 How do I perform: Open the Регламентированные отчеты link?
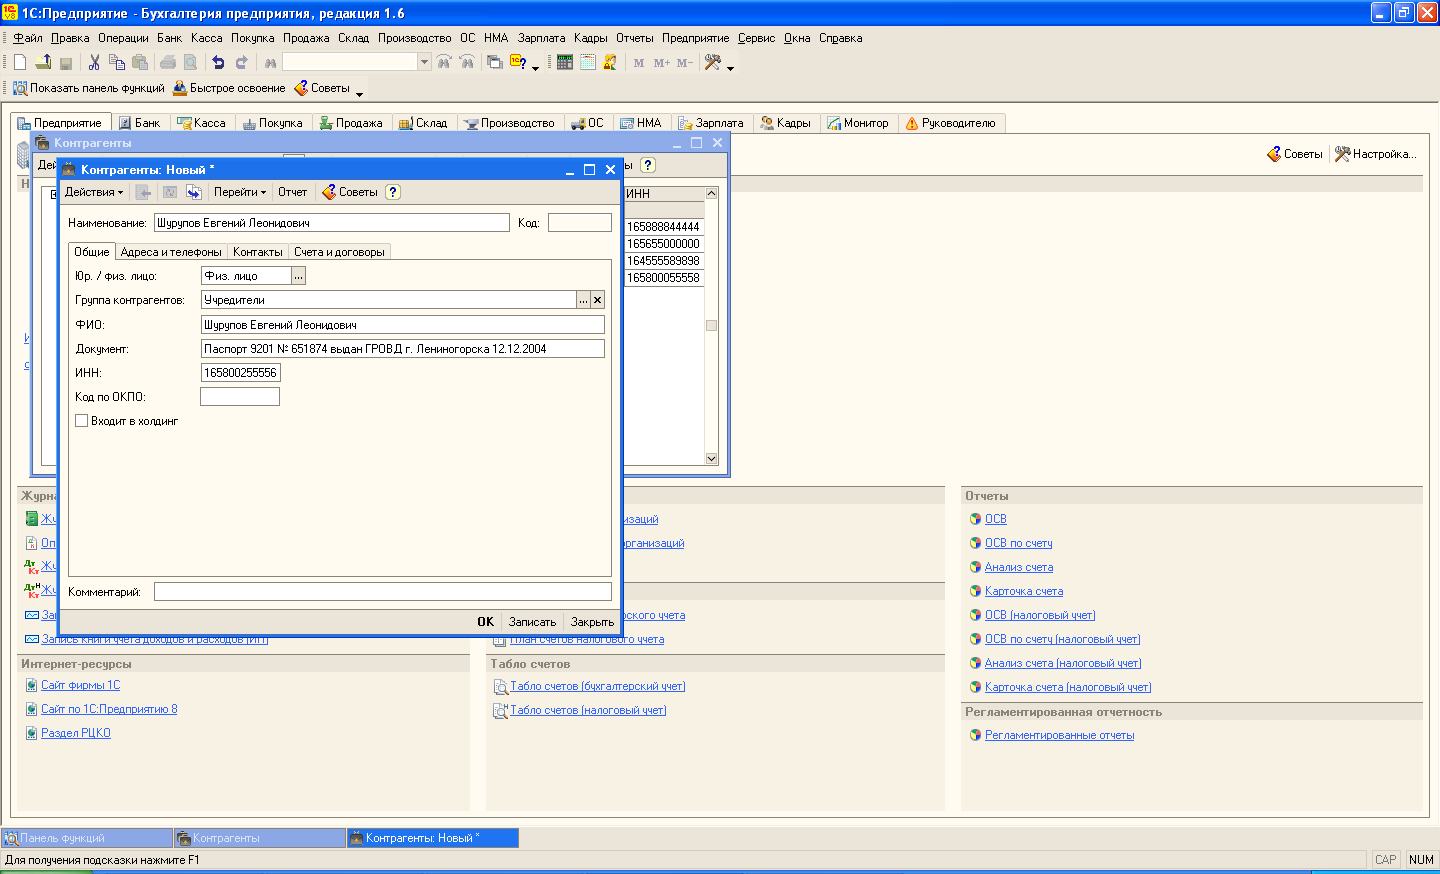pyautogui.click(x=1059, y=735)
